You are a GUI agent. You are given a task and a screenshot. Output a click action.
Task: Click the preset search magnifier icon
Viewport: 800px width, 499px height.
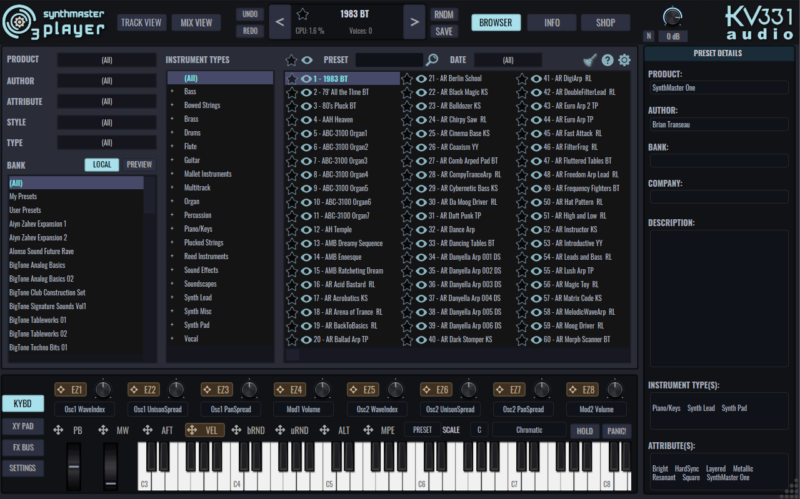[x=432, y=60]
